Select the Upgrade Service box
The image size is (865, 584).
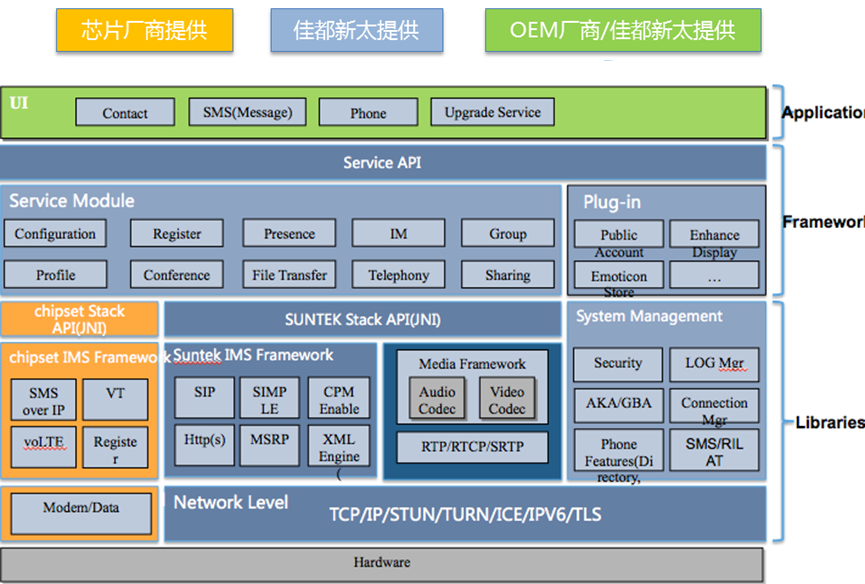[492, 112]
